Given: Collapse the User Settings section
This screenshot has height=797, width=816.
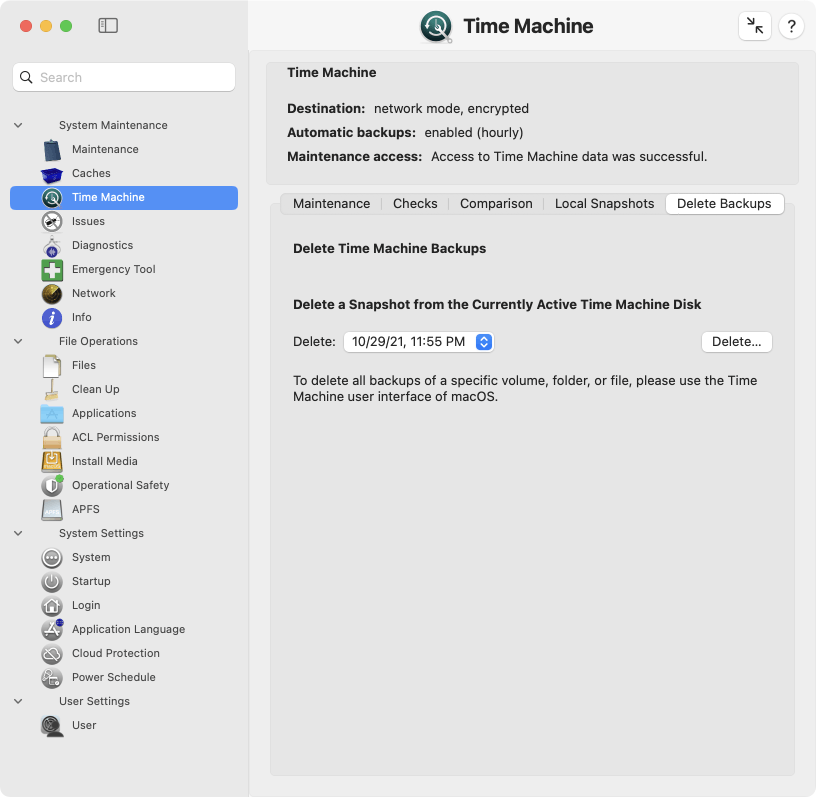Looking at the screenshot, I should coord(18,701).
